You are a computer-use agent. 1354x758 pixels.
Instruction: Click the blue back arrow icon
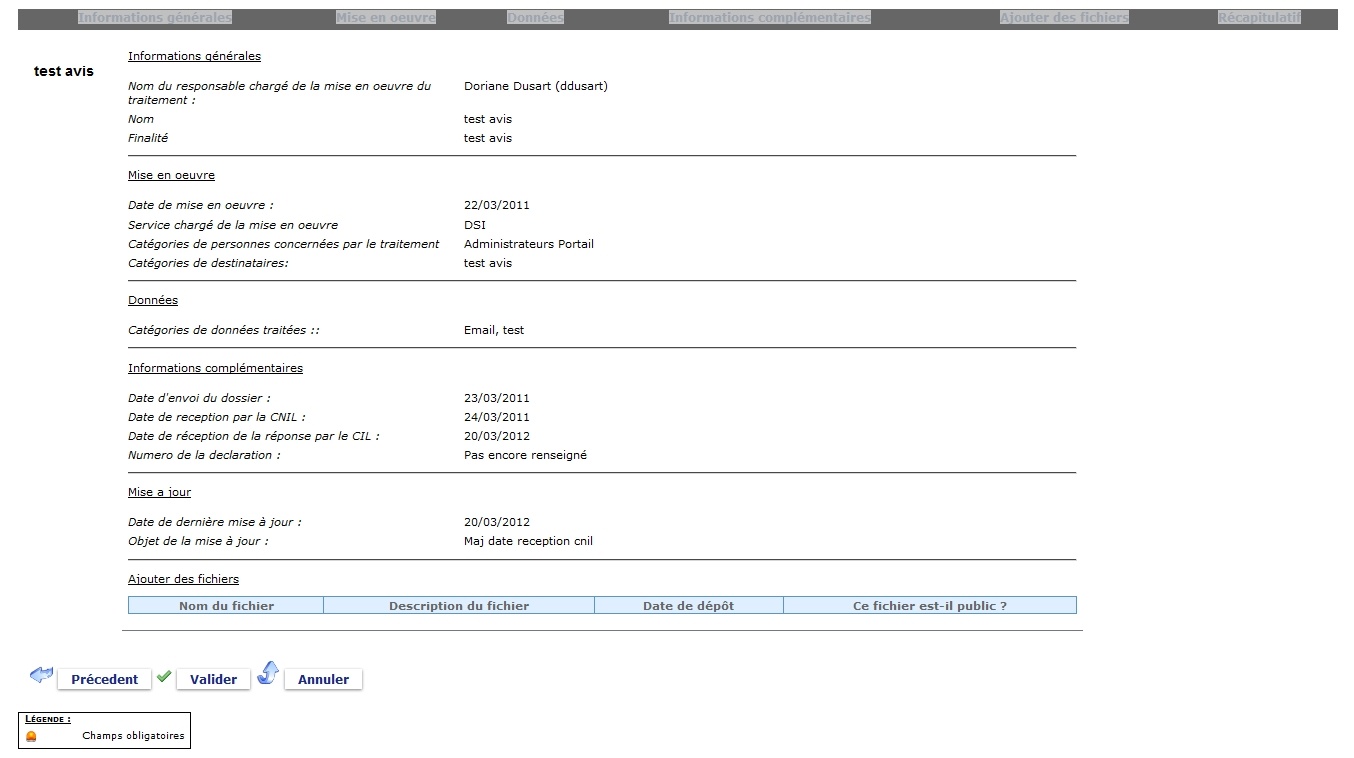(x=41, y=676)
